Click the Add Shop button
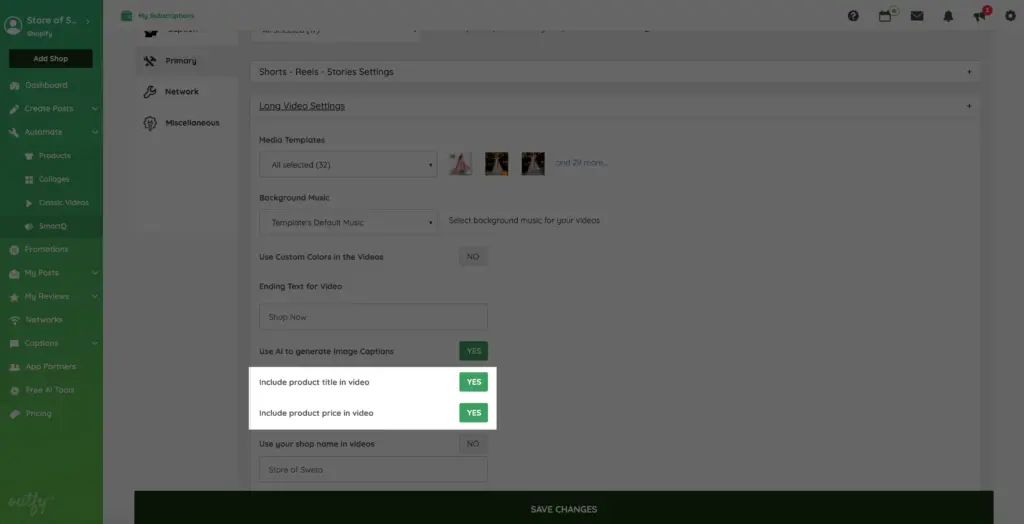Viewport: 1024px width, 524px height. coord(51,59)
